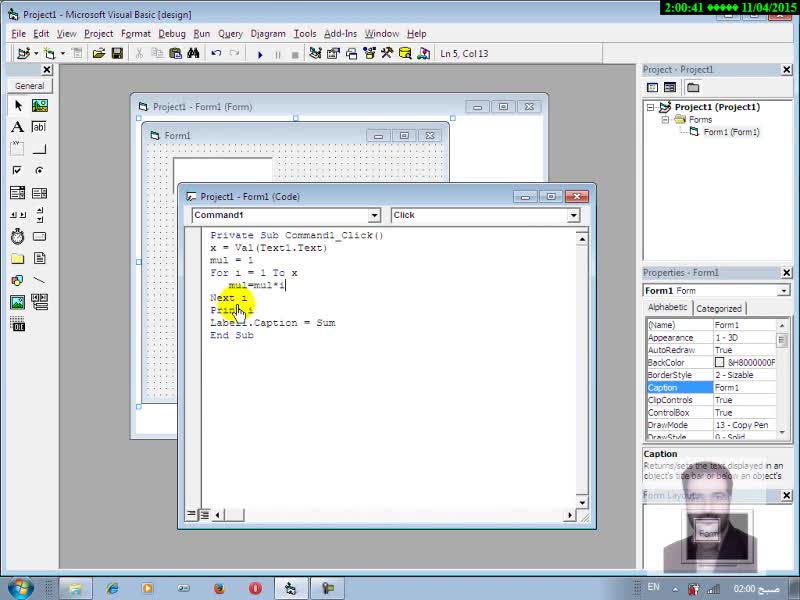Select the vertical scrollbar tool

pyautogui.click(x=39, y=214)
